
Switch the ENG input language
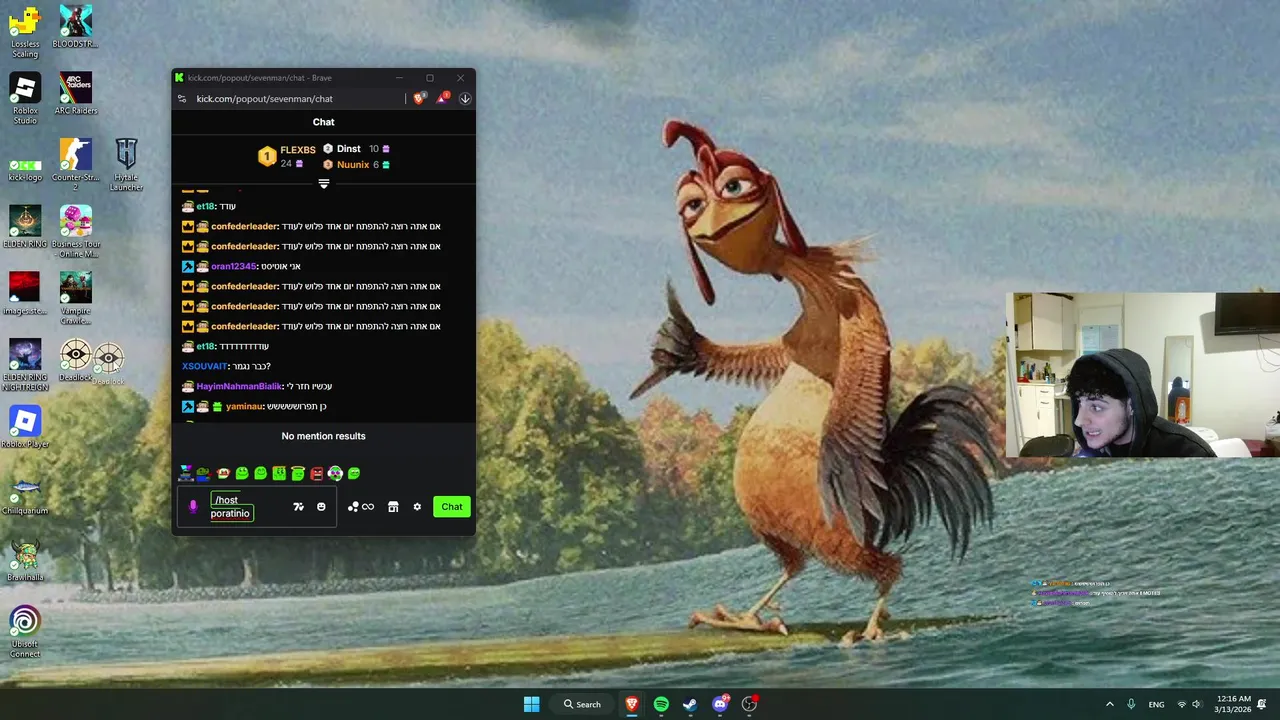pyautogui.click(x=1156, y=704)
